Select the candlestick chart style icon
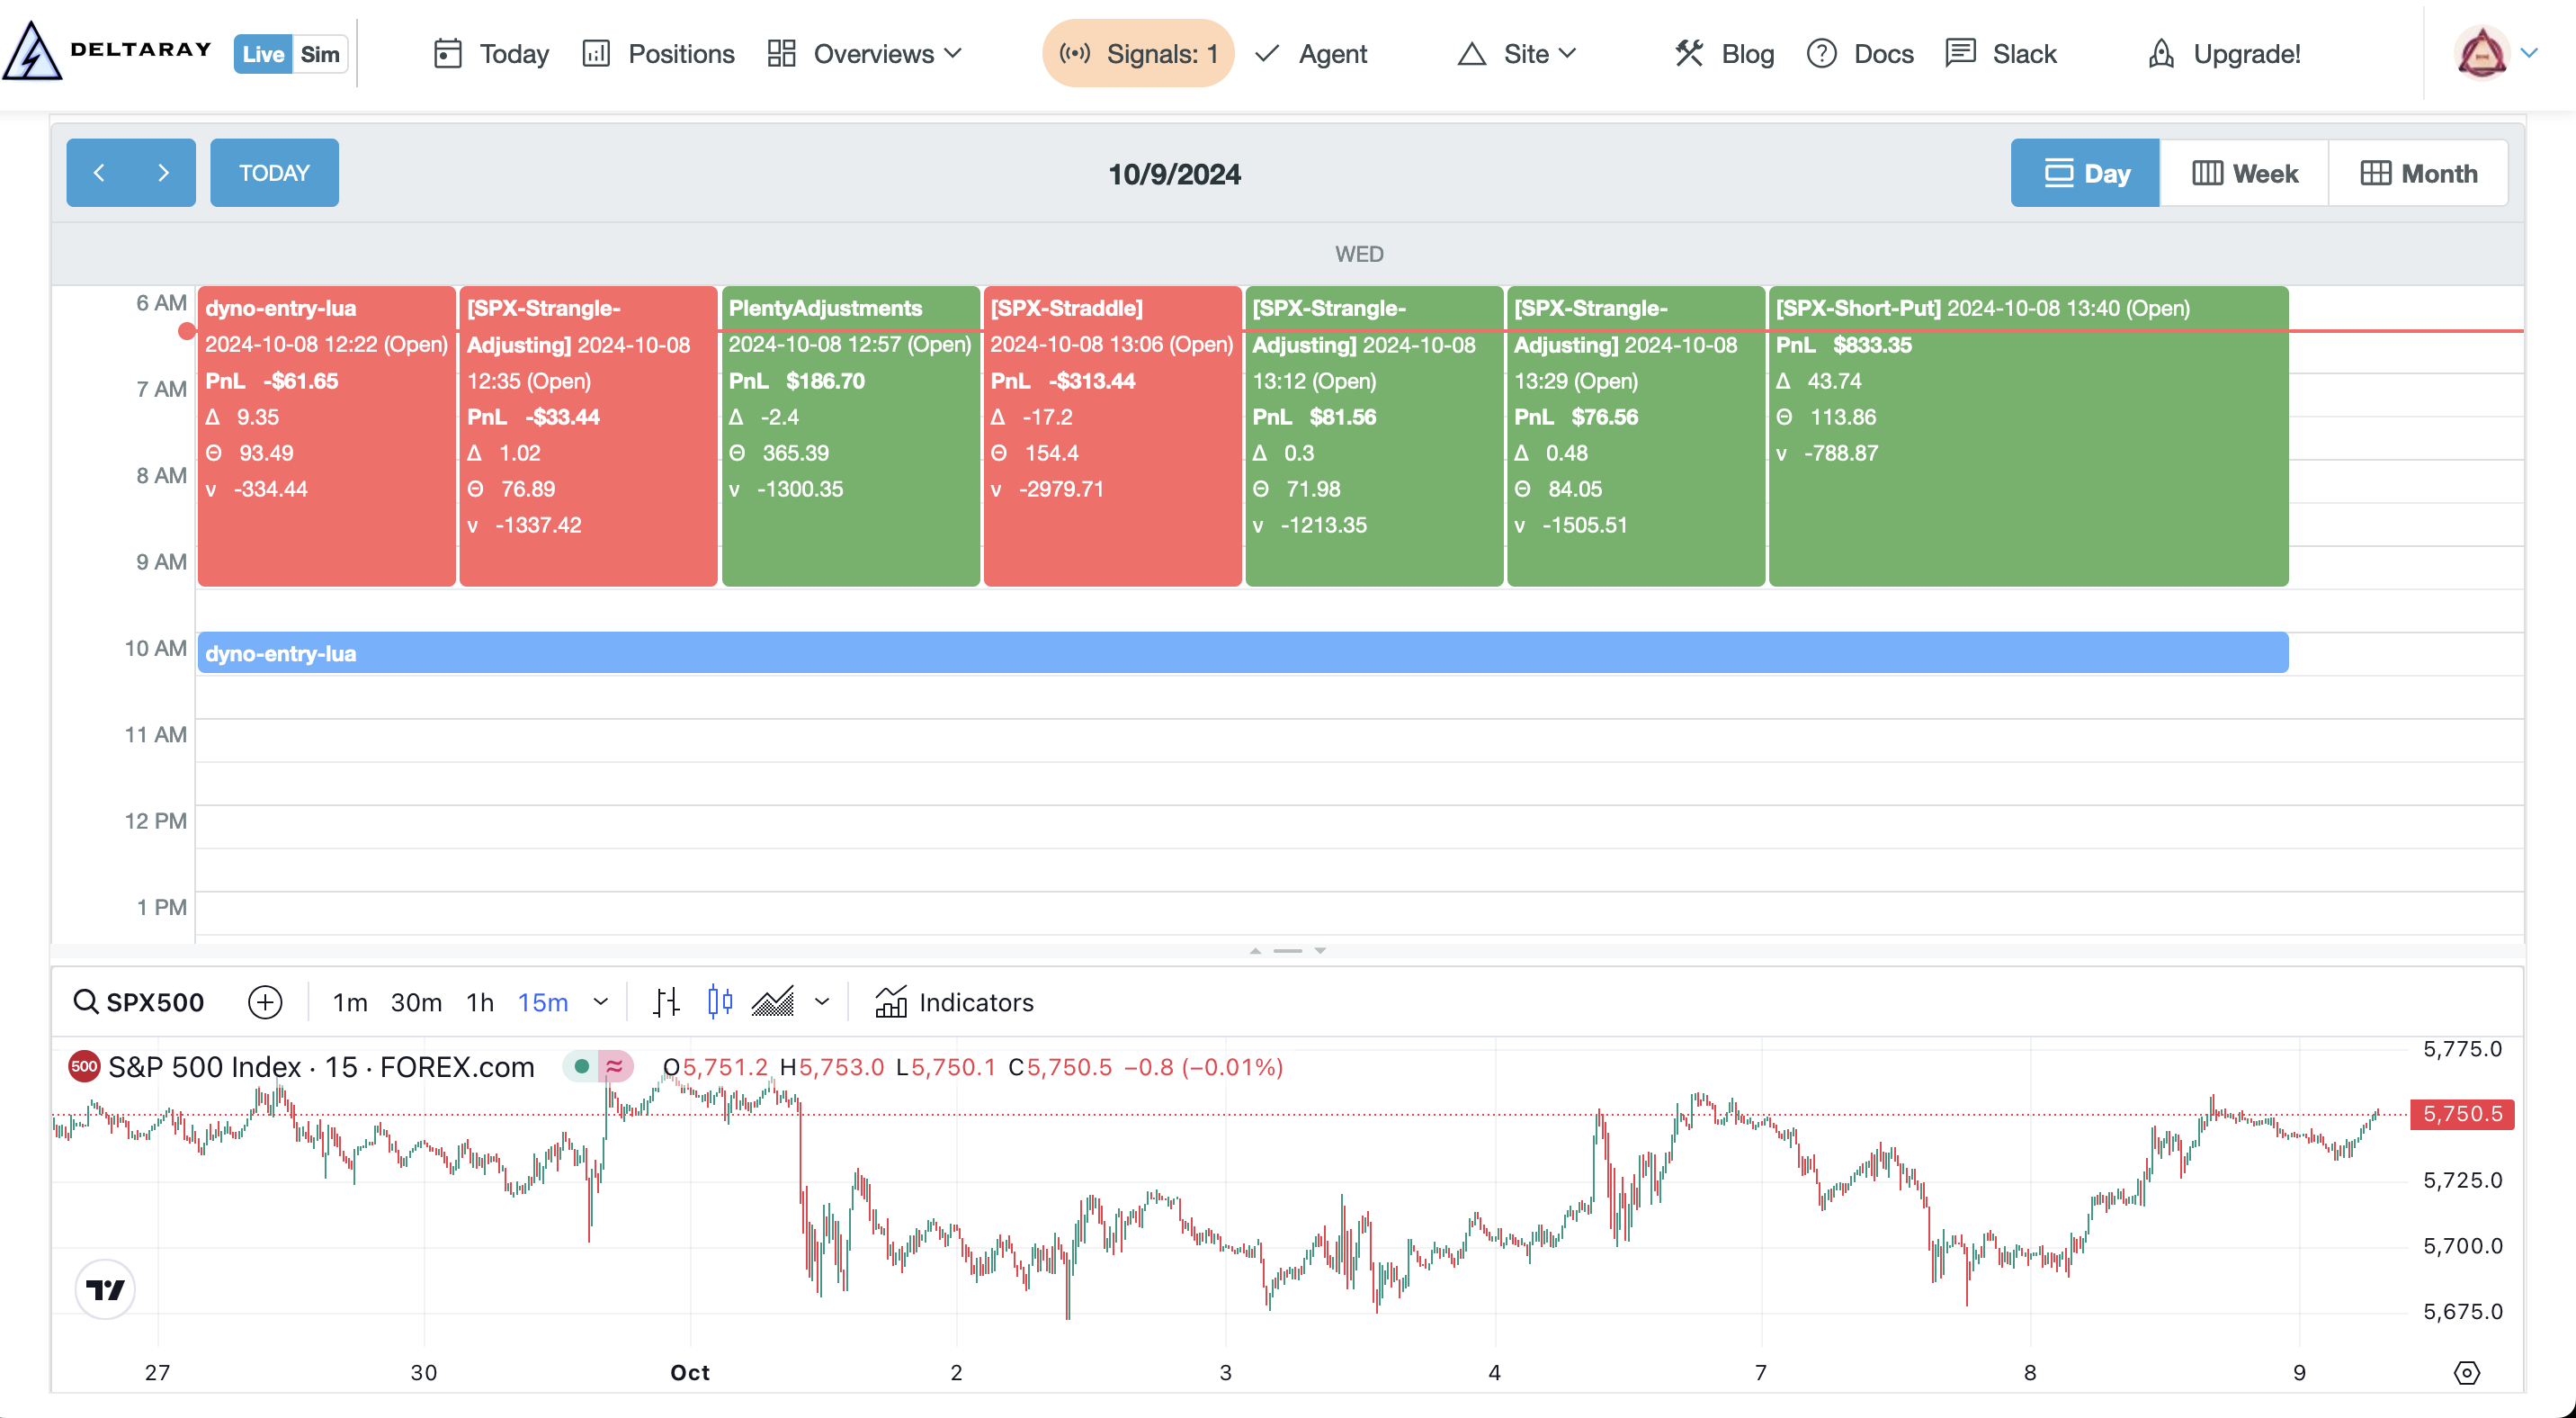 click(720, 1002)
